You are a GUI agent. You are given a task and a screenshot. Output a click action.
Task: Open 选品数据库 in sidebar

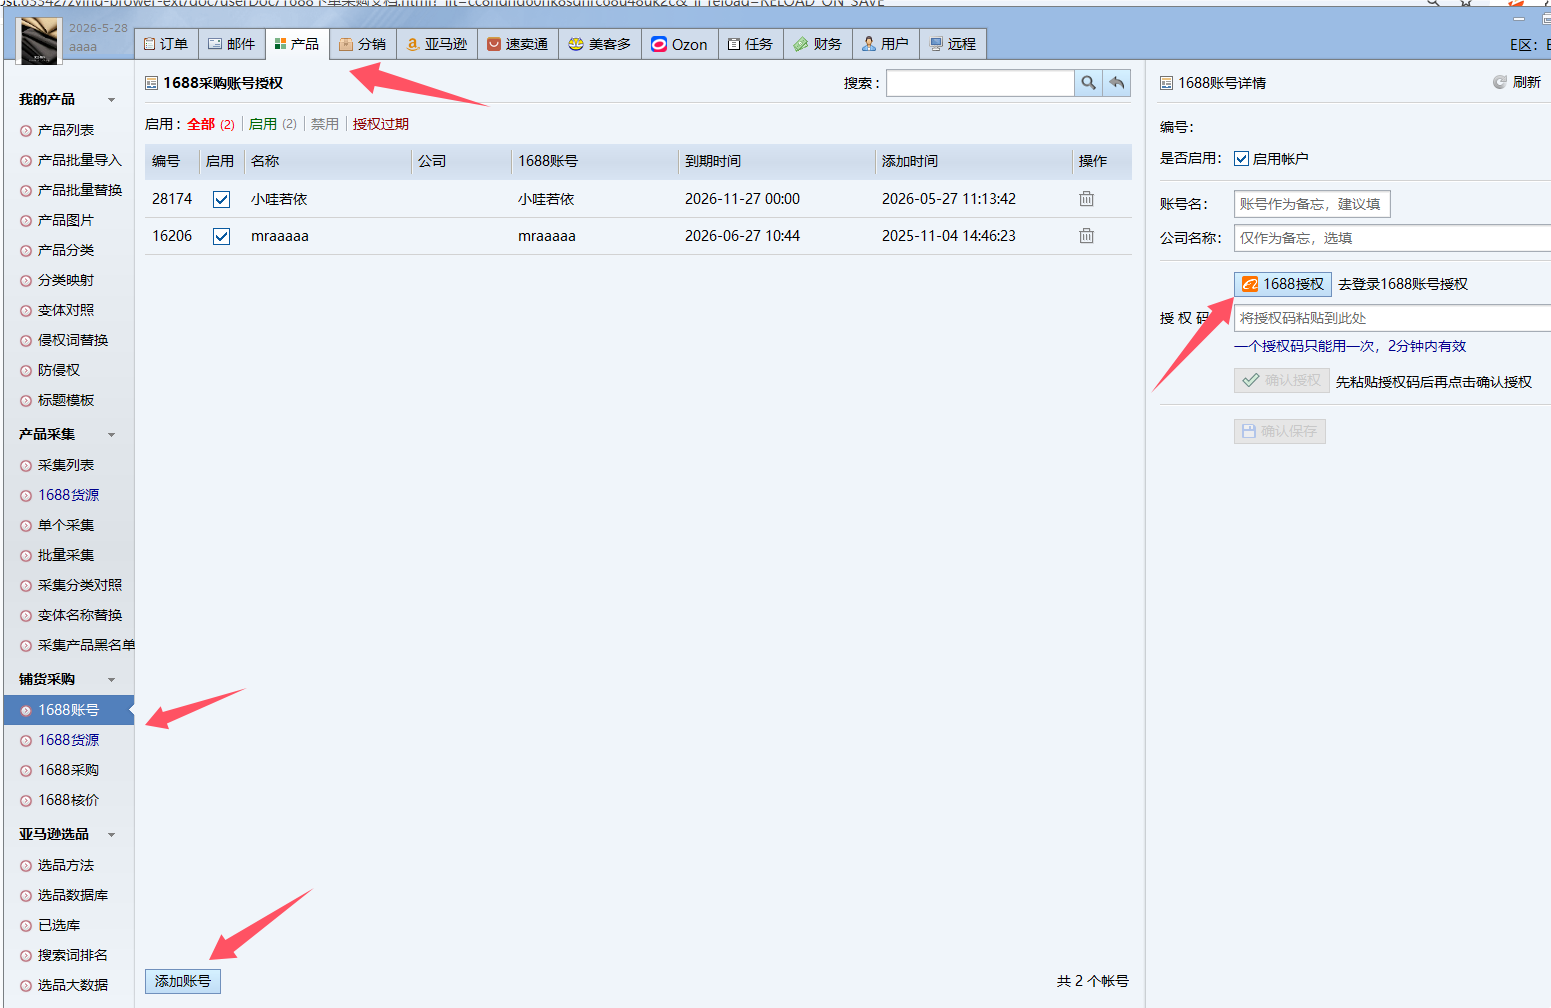(73, 895)
